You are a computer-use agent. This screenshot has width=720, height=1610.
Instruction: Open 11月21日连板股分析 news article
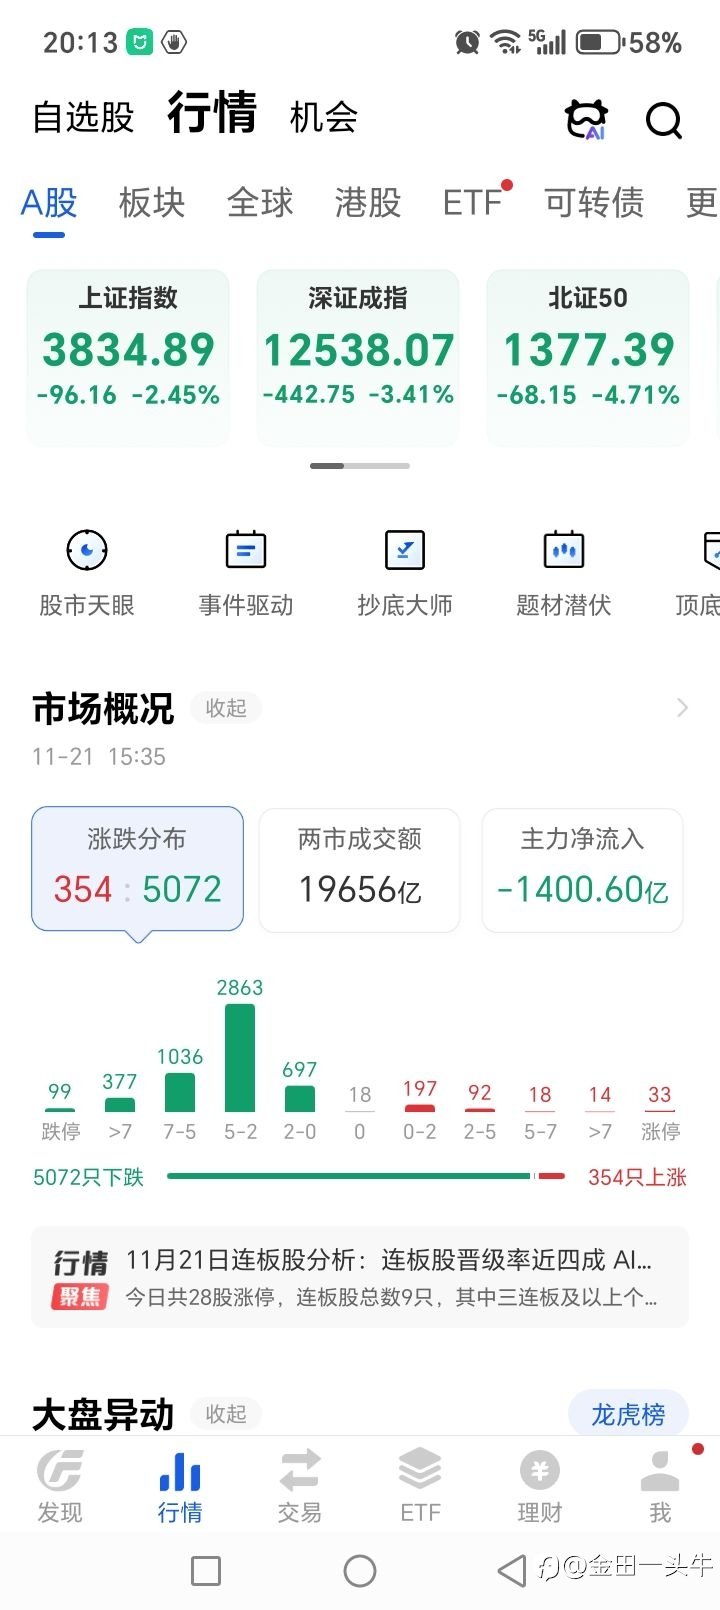(x=360, y=1277)
